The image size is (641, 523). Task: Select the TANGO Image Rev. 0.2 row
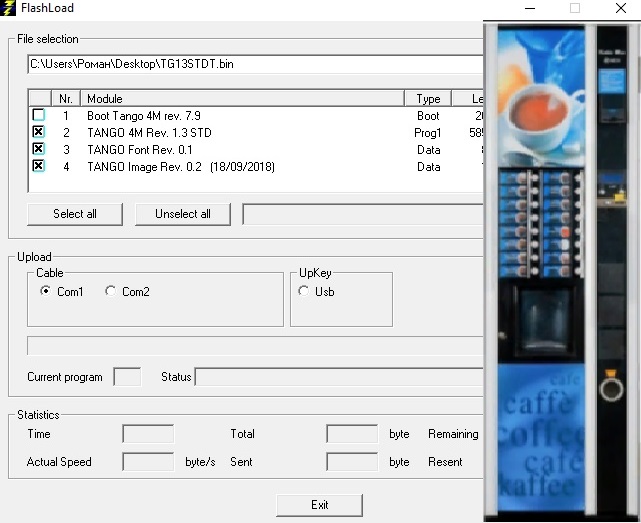click(256, 167)
